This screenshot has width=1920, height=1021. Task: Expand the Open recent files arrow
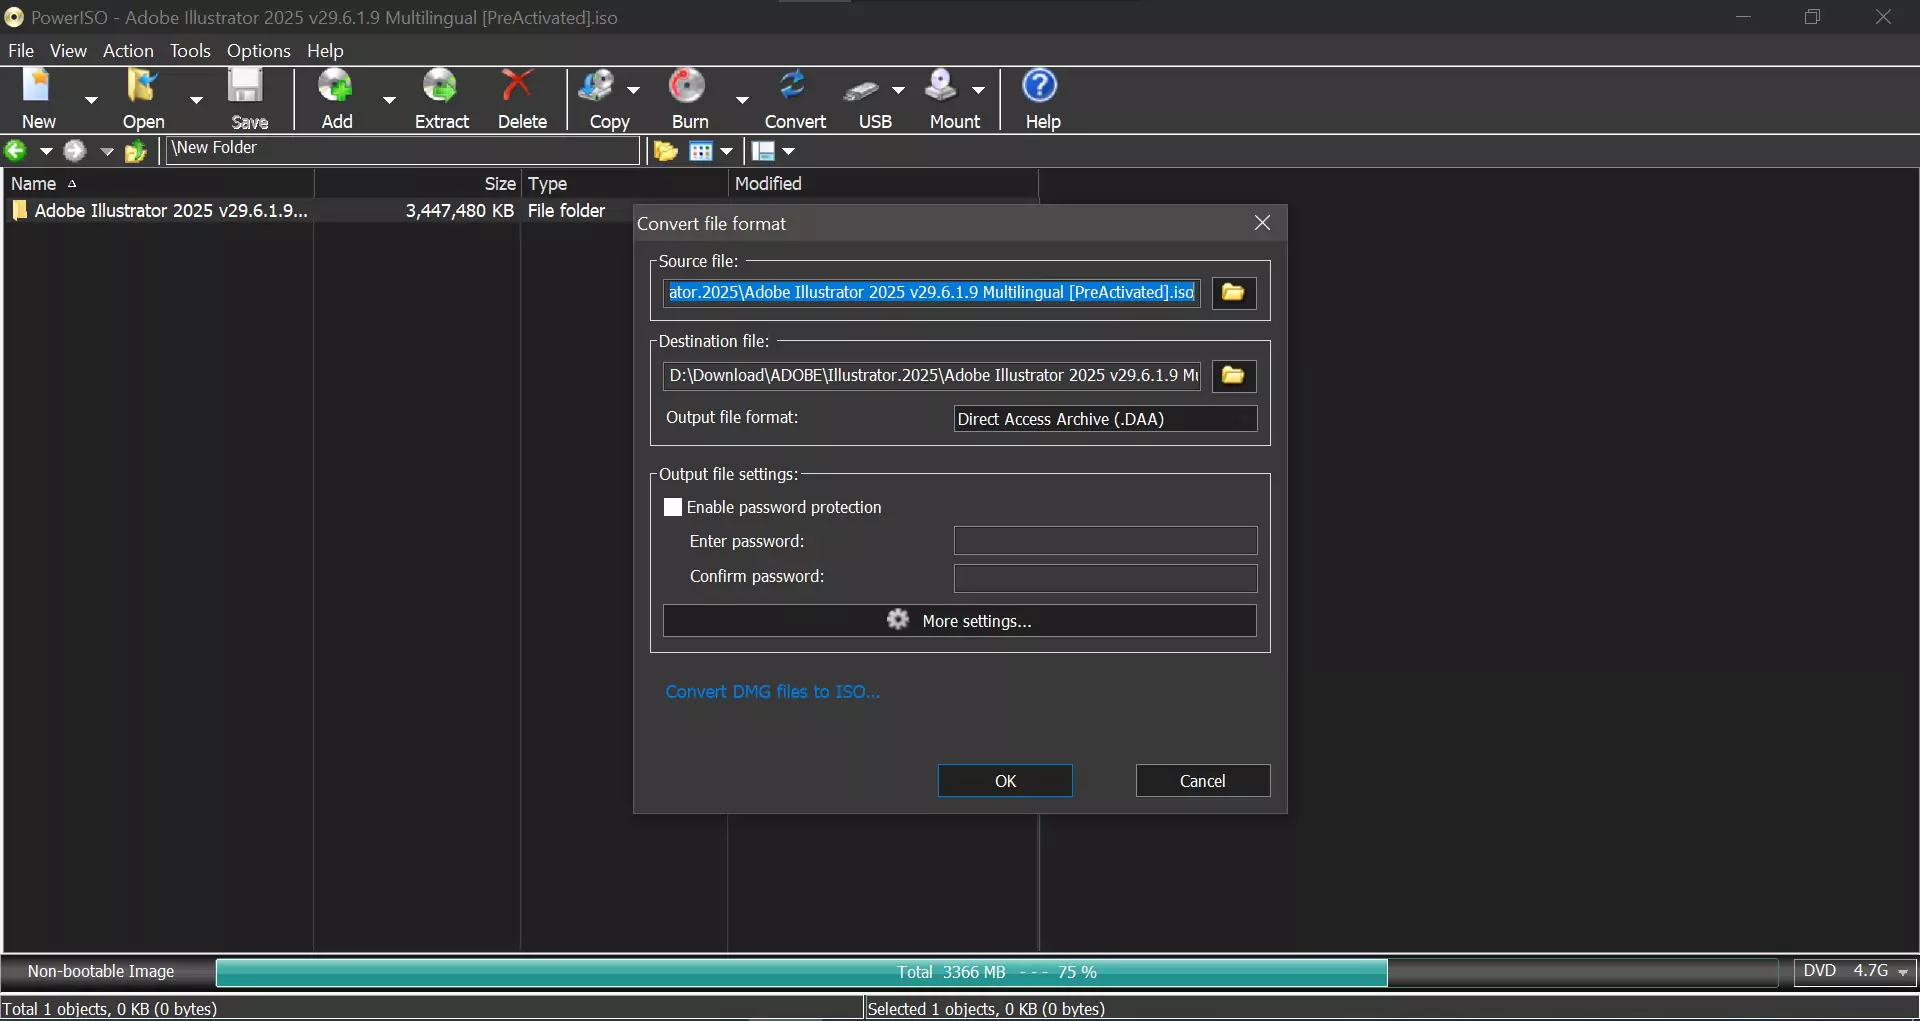196,99
